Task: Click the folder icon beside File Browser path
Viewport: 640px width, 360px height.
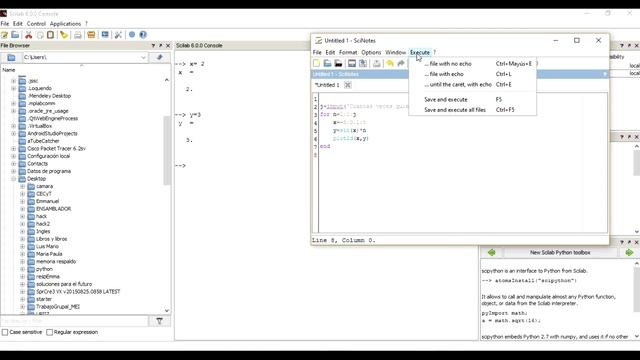Action: pyautogui.click(x=11, y=58)
